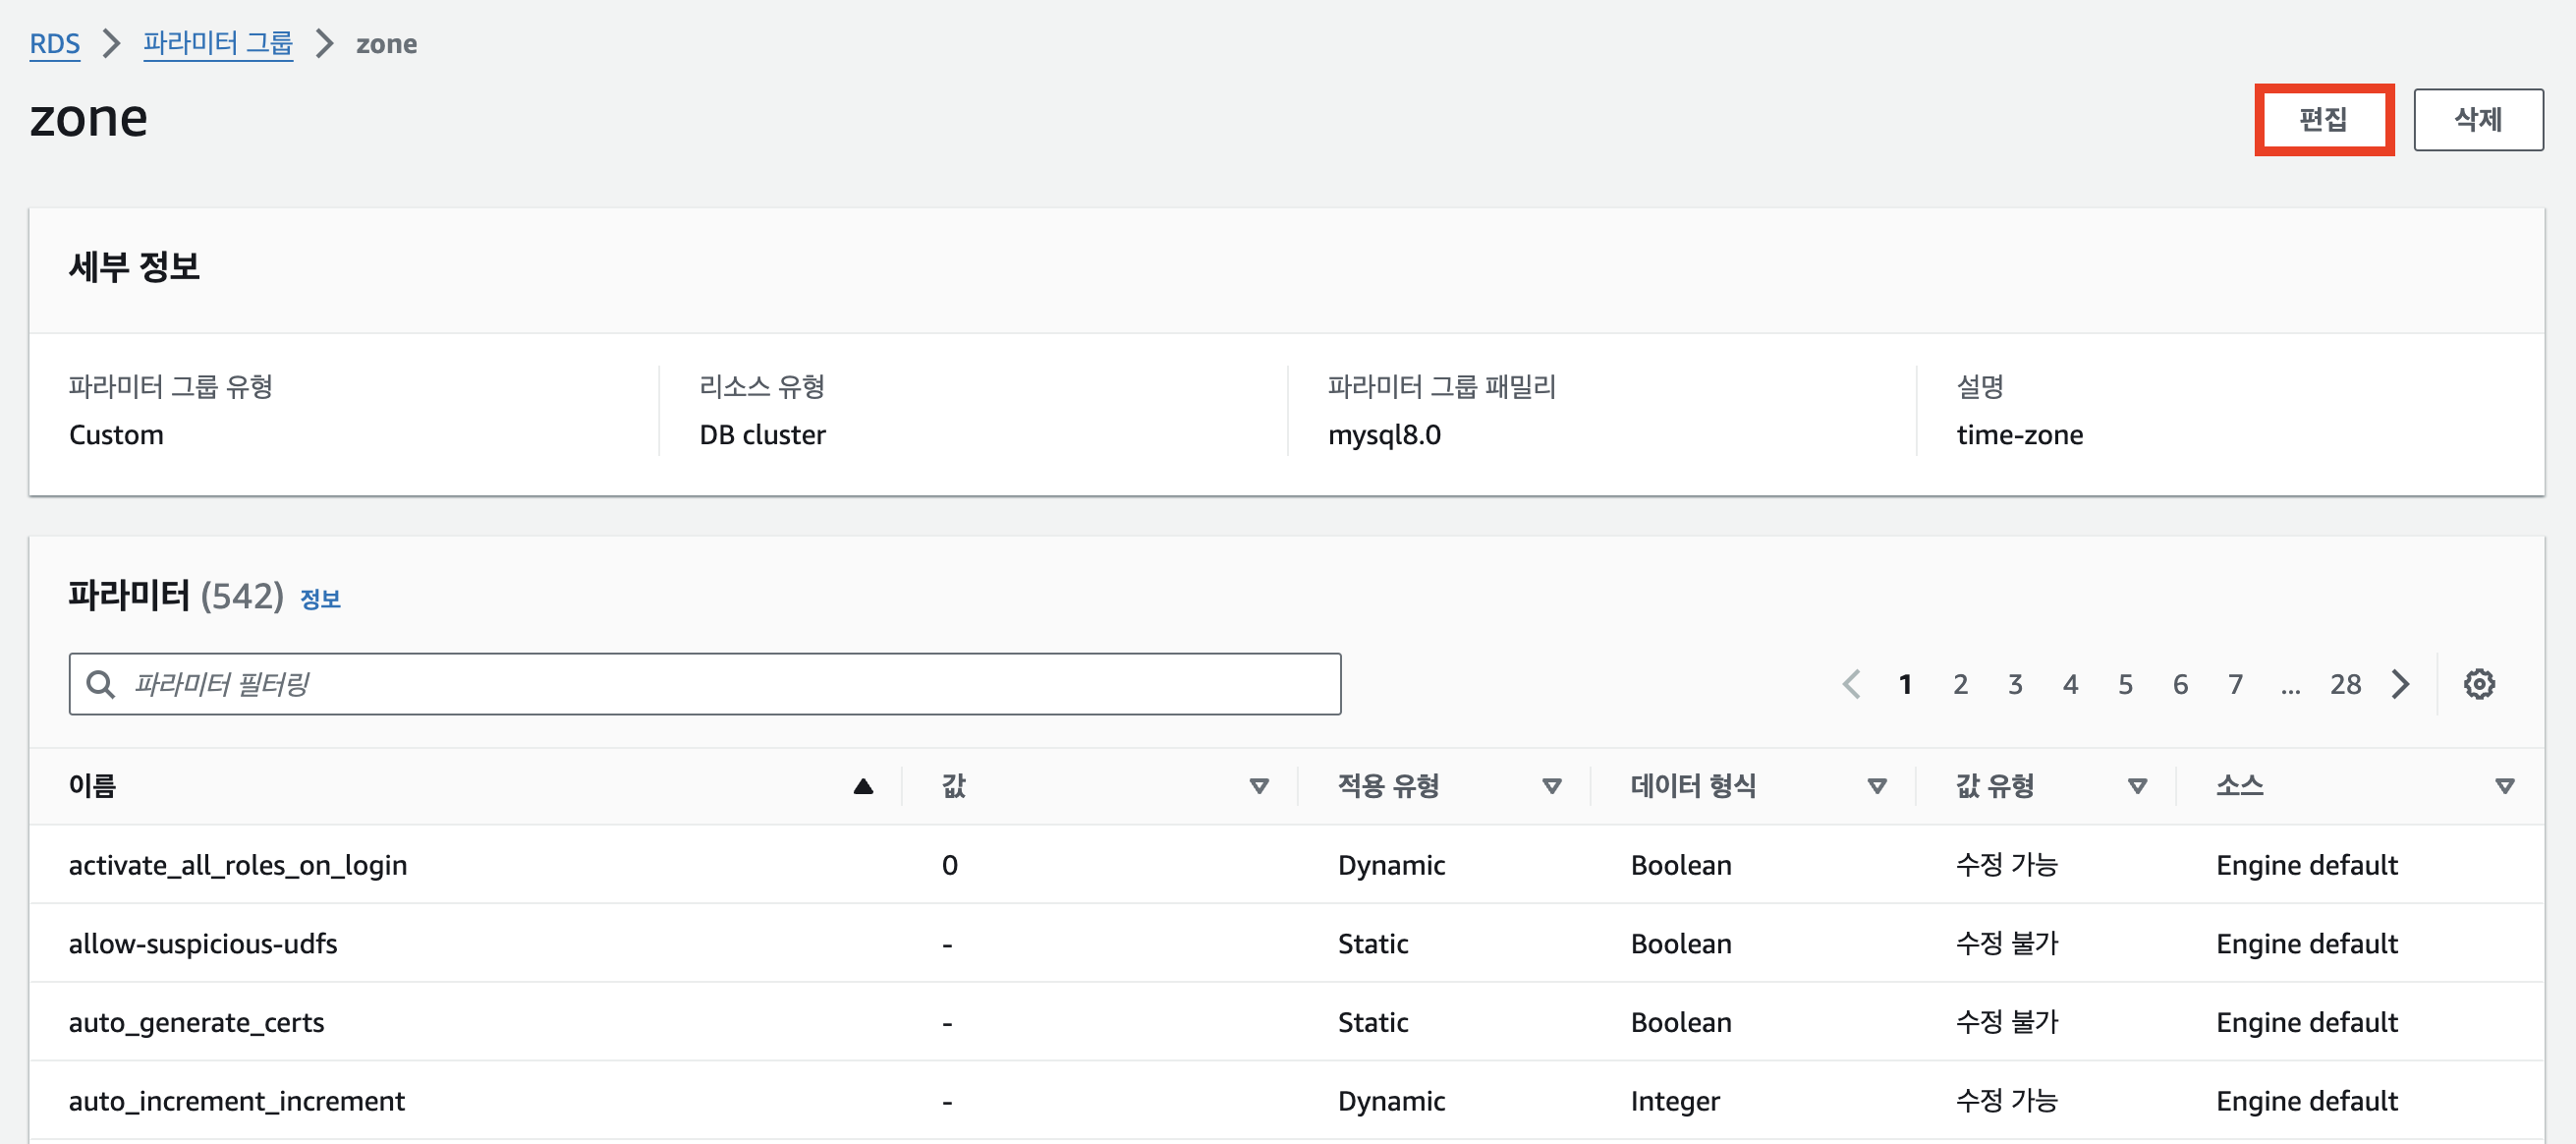Sort the 값 유형 column arrow
The height and width of the screenshot is (1144, 2576).
[2137, 786]
